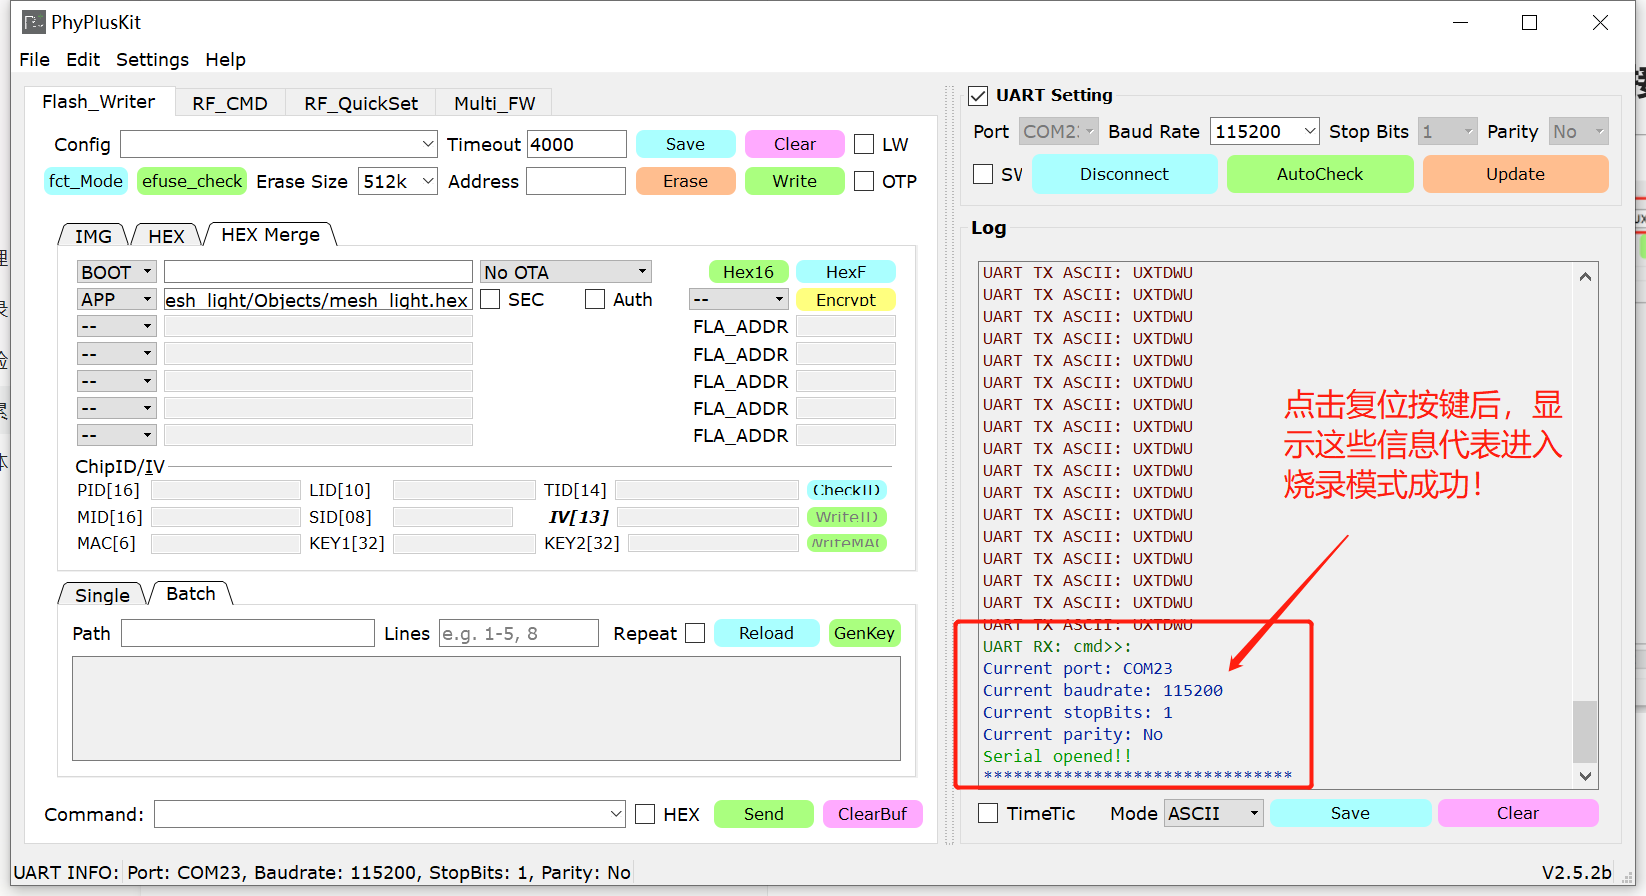This screenshot has width=1646, height=896.
Task: Expand the BOOT type dropdown
Action: click(x=116, y=272)
